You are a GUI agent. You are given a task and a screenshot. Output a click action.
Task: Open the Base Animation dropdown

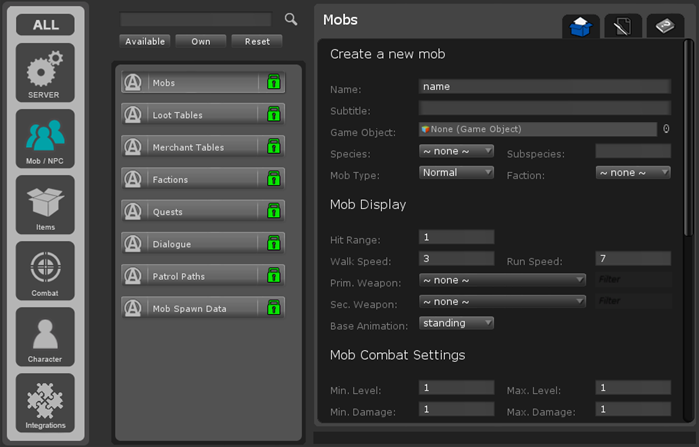pyautogui.click(x=456, y=324)
